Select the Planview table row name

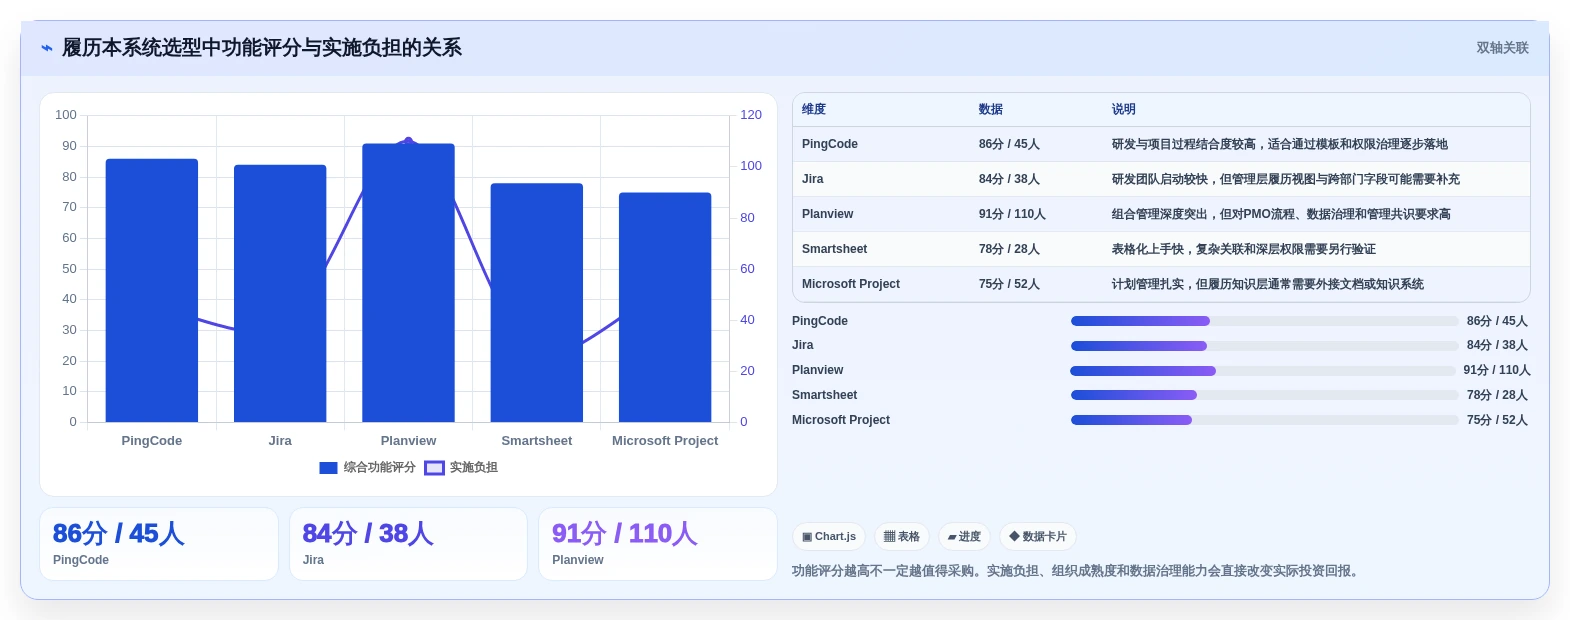[828, 214]
